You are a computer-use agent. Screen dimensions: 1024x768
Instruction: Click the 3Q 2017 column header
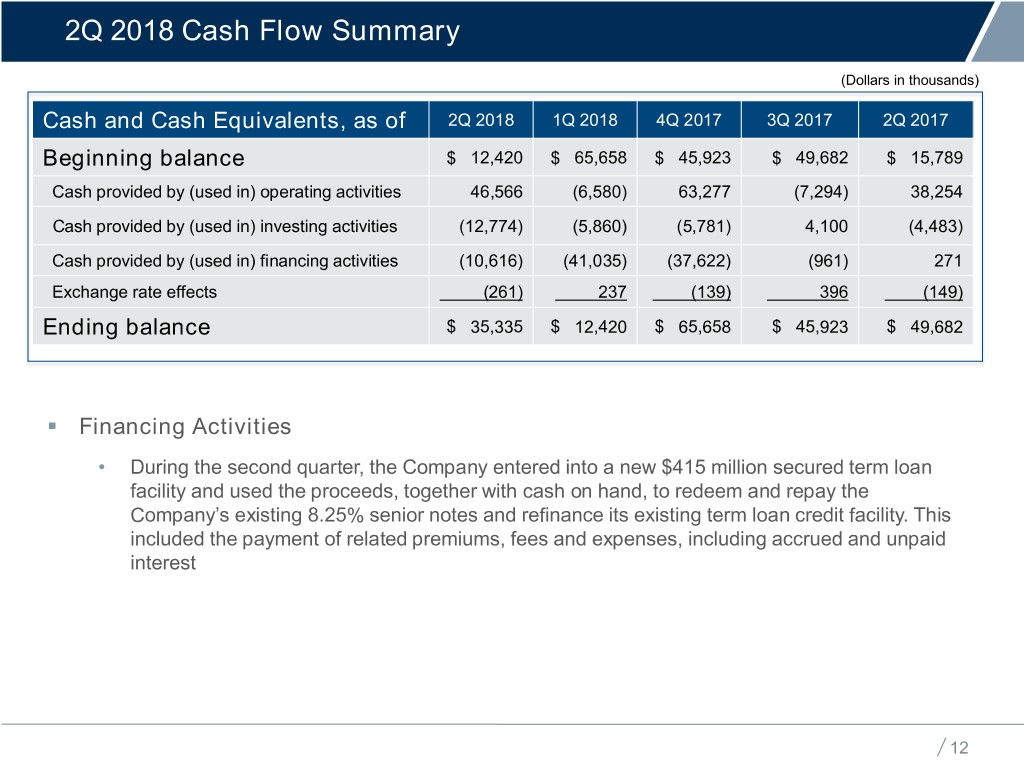click(799, 121)
